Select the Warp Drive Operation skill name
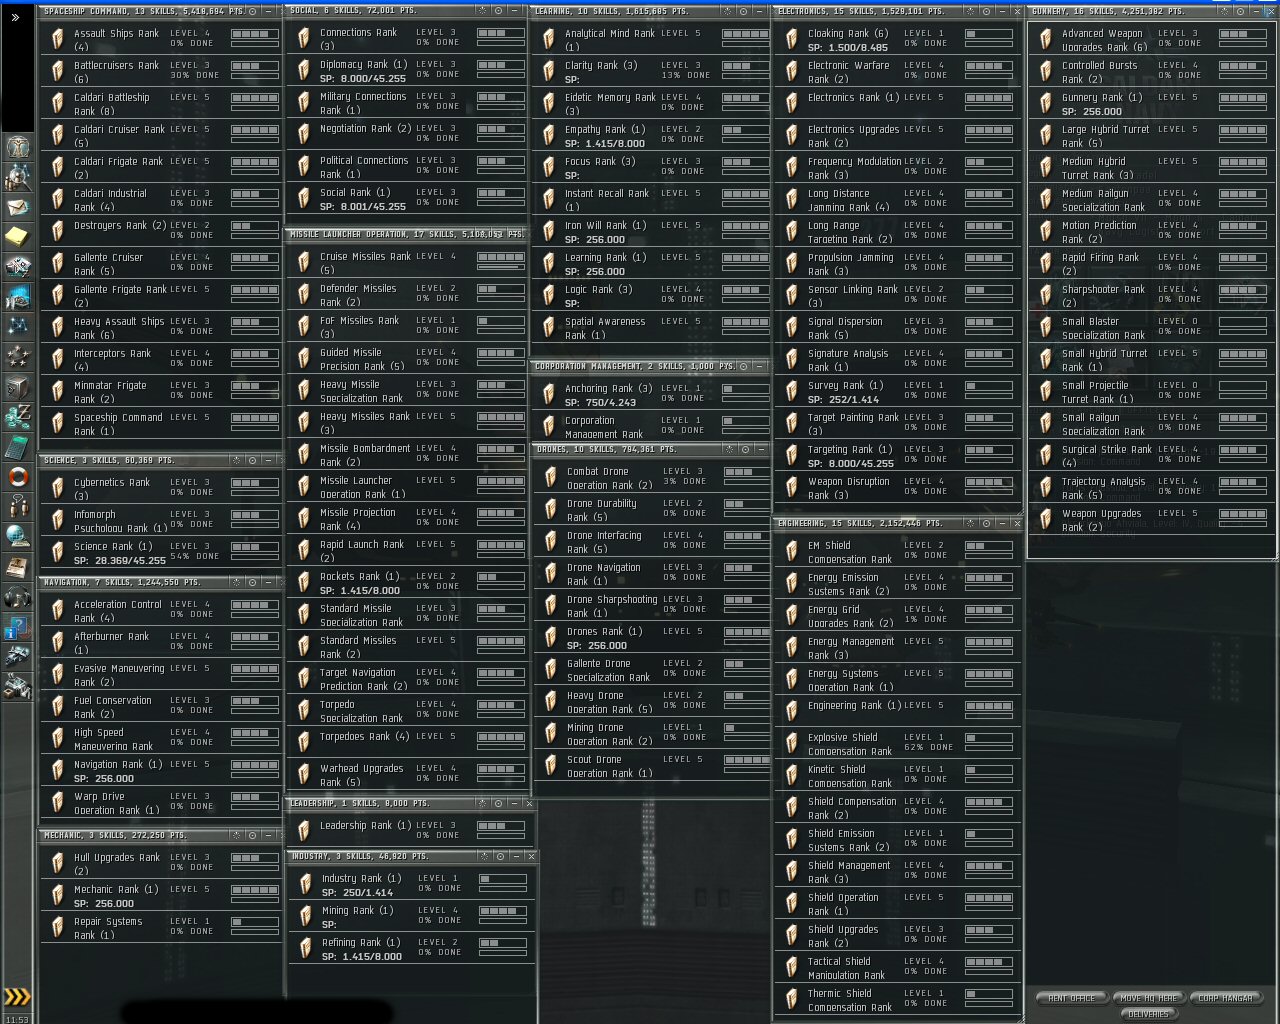This screenshot has height=1024, width=1280. (116, 803)
